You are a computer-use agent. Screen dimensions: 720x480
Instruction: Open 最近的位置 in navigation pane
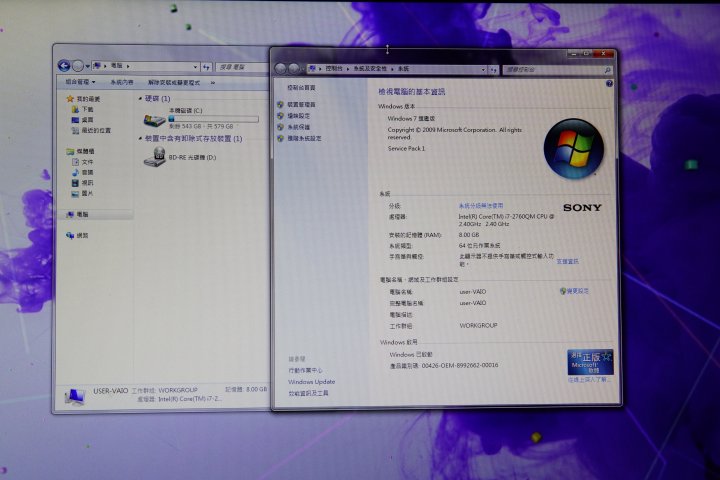91,130
